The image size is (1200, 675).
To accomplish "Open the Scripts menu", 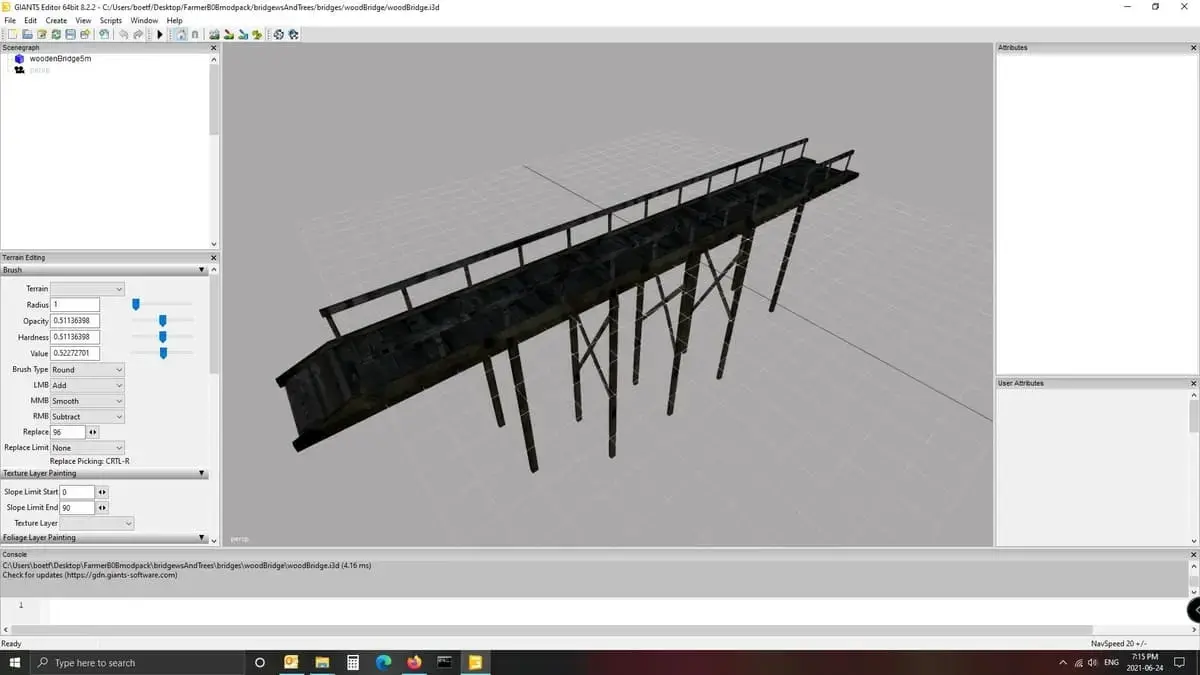I will click(110, 19).
